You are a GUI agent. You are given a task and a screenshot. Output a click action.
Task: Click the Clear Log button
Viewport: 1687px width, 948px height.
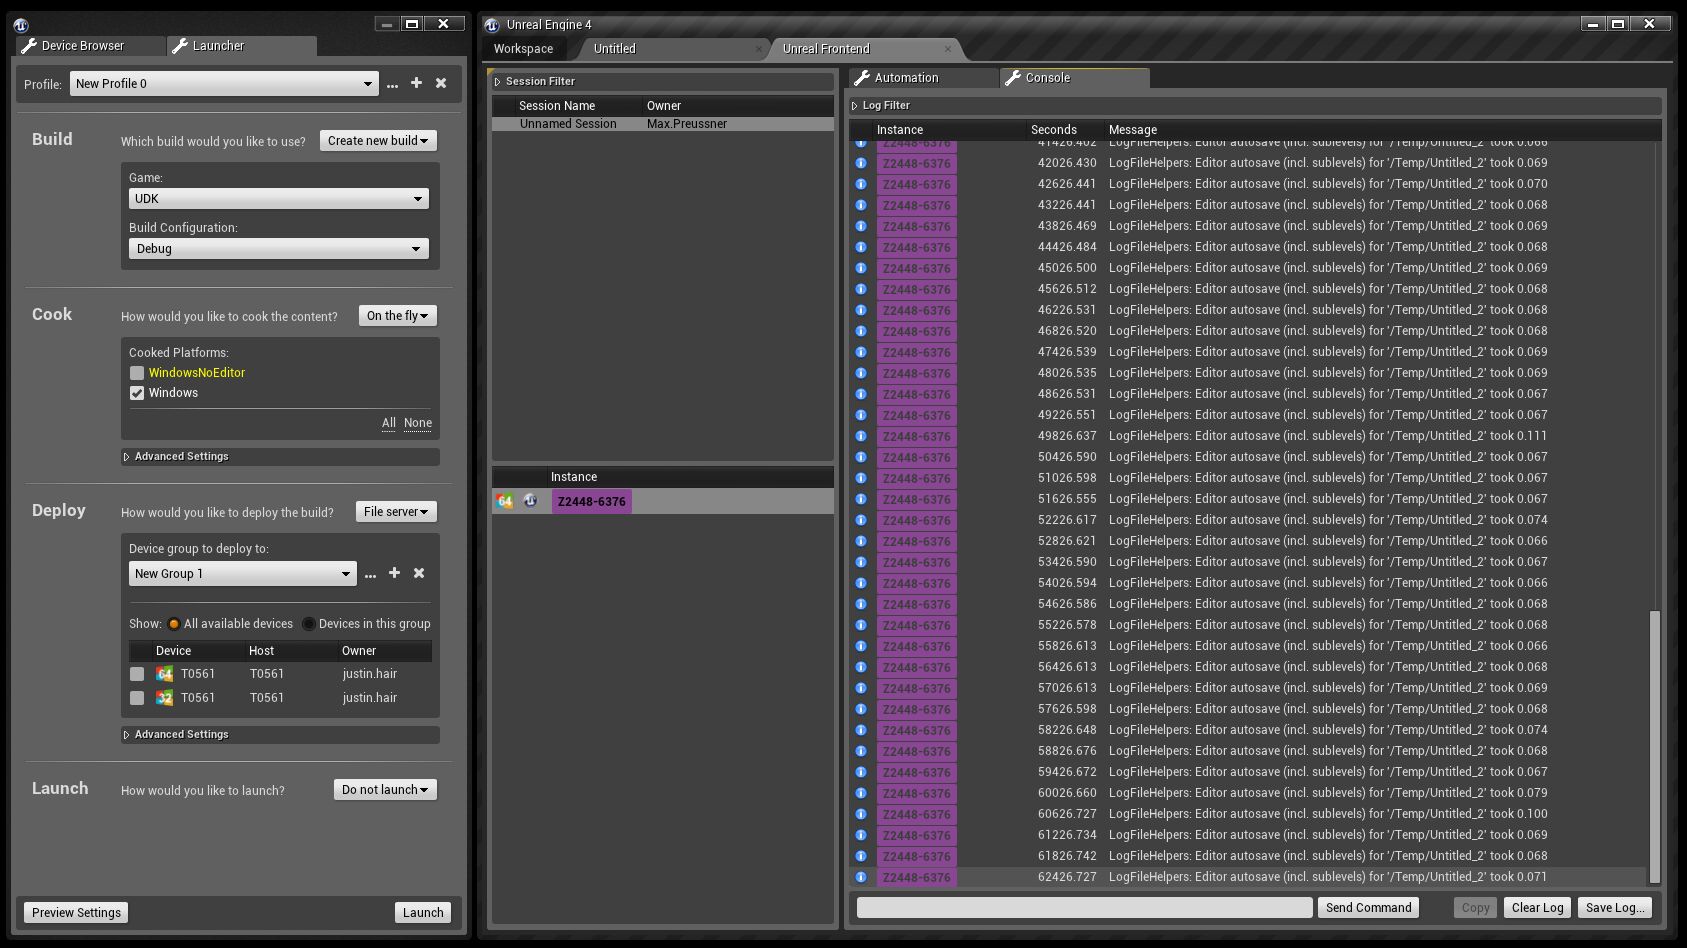(x=1536, y=907)
